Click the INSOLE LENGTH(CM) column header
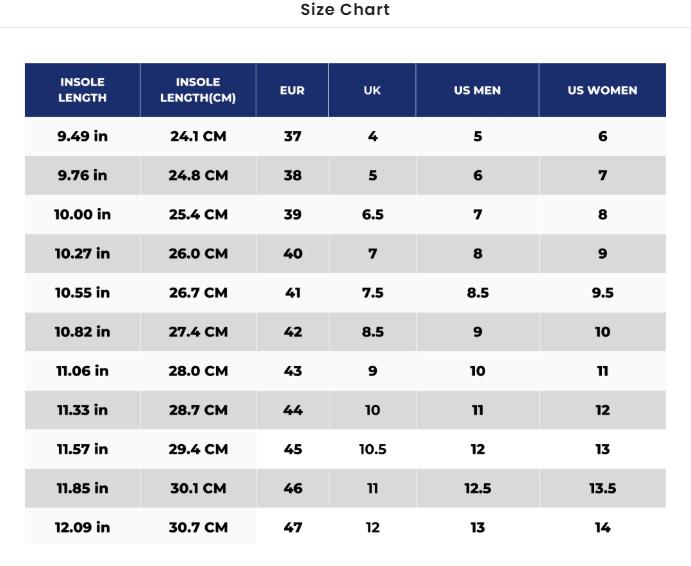The height and width of the screenshot is (566, 691). coord(198,90)
